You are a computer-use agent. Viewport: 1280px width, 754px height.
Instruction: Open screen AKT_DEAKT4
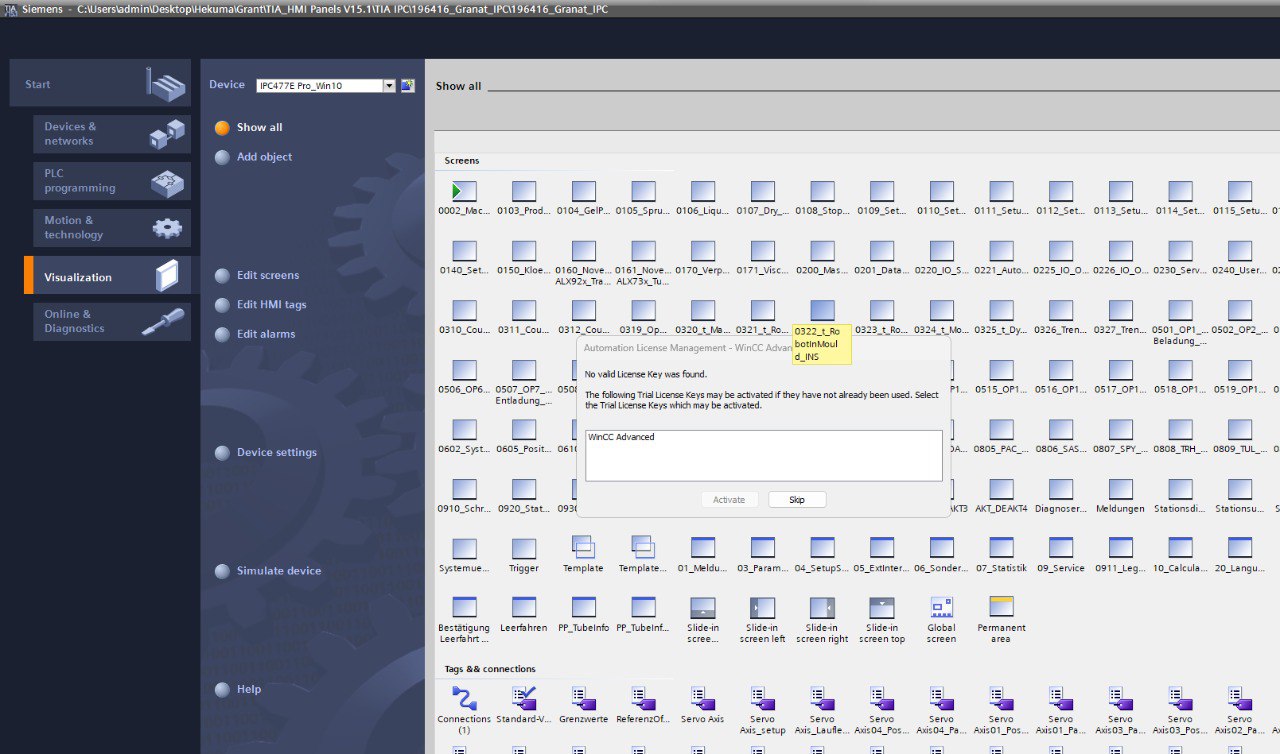point(1001,489)
